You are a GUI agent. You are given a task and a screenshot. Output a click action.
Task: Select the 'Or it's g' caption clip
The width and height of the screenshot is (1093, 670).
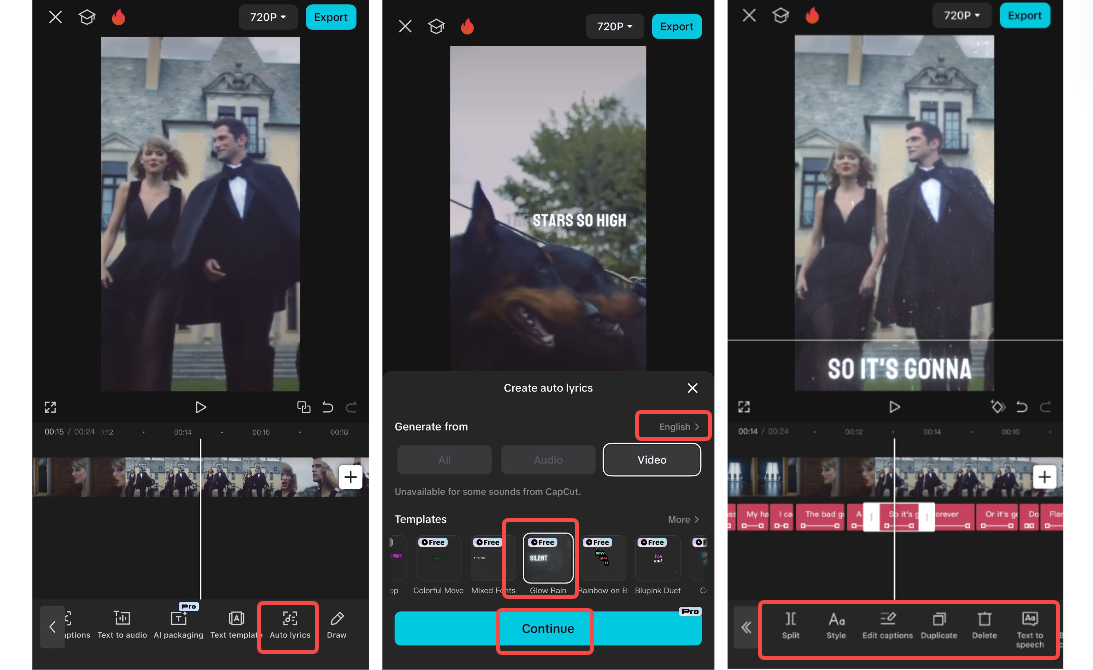(997, 517)
